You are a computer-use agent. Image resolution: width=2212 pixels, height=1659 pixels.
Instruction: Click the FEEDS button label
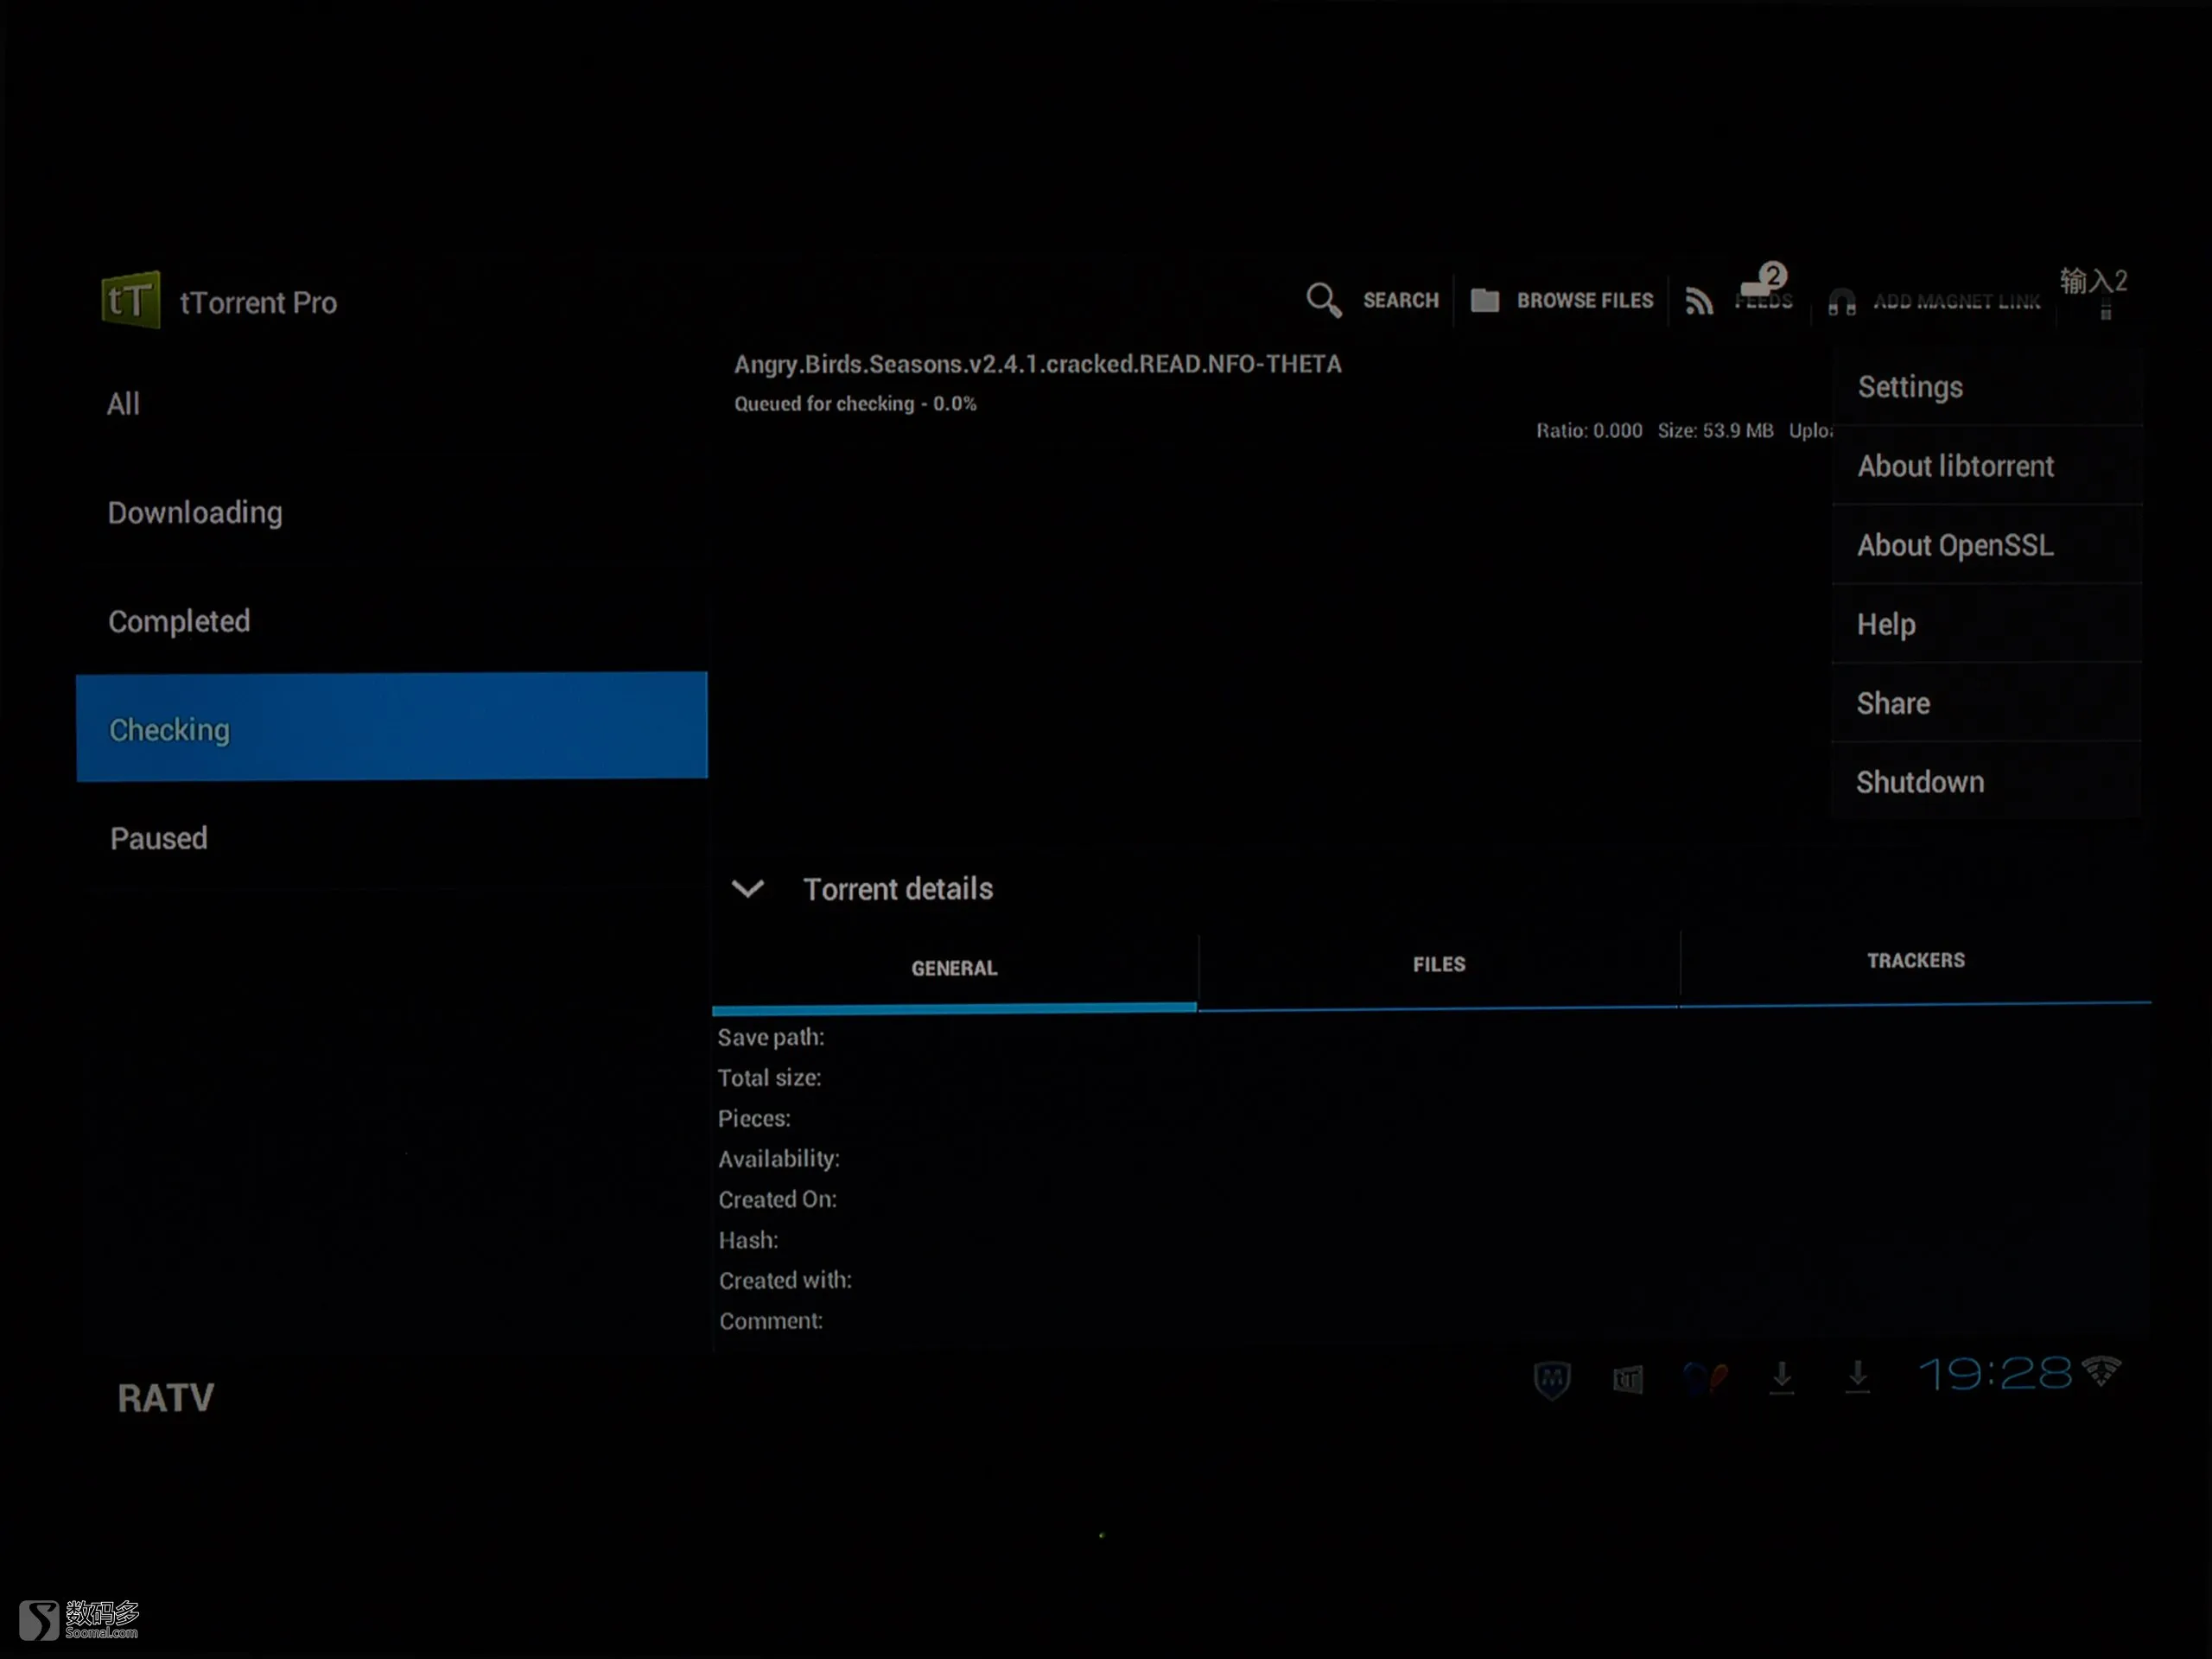click(1764, 302)
